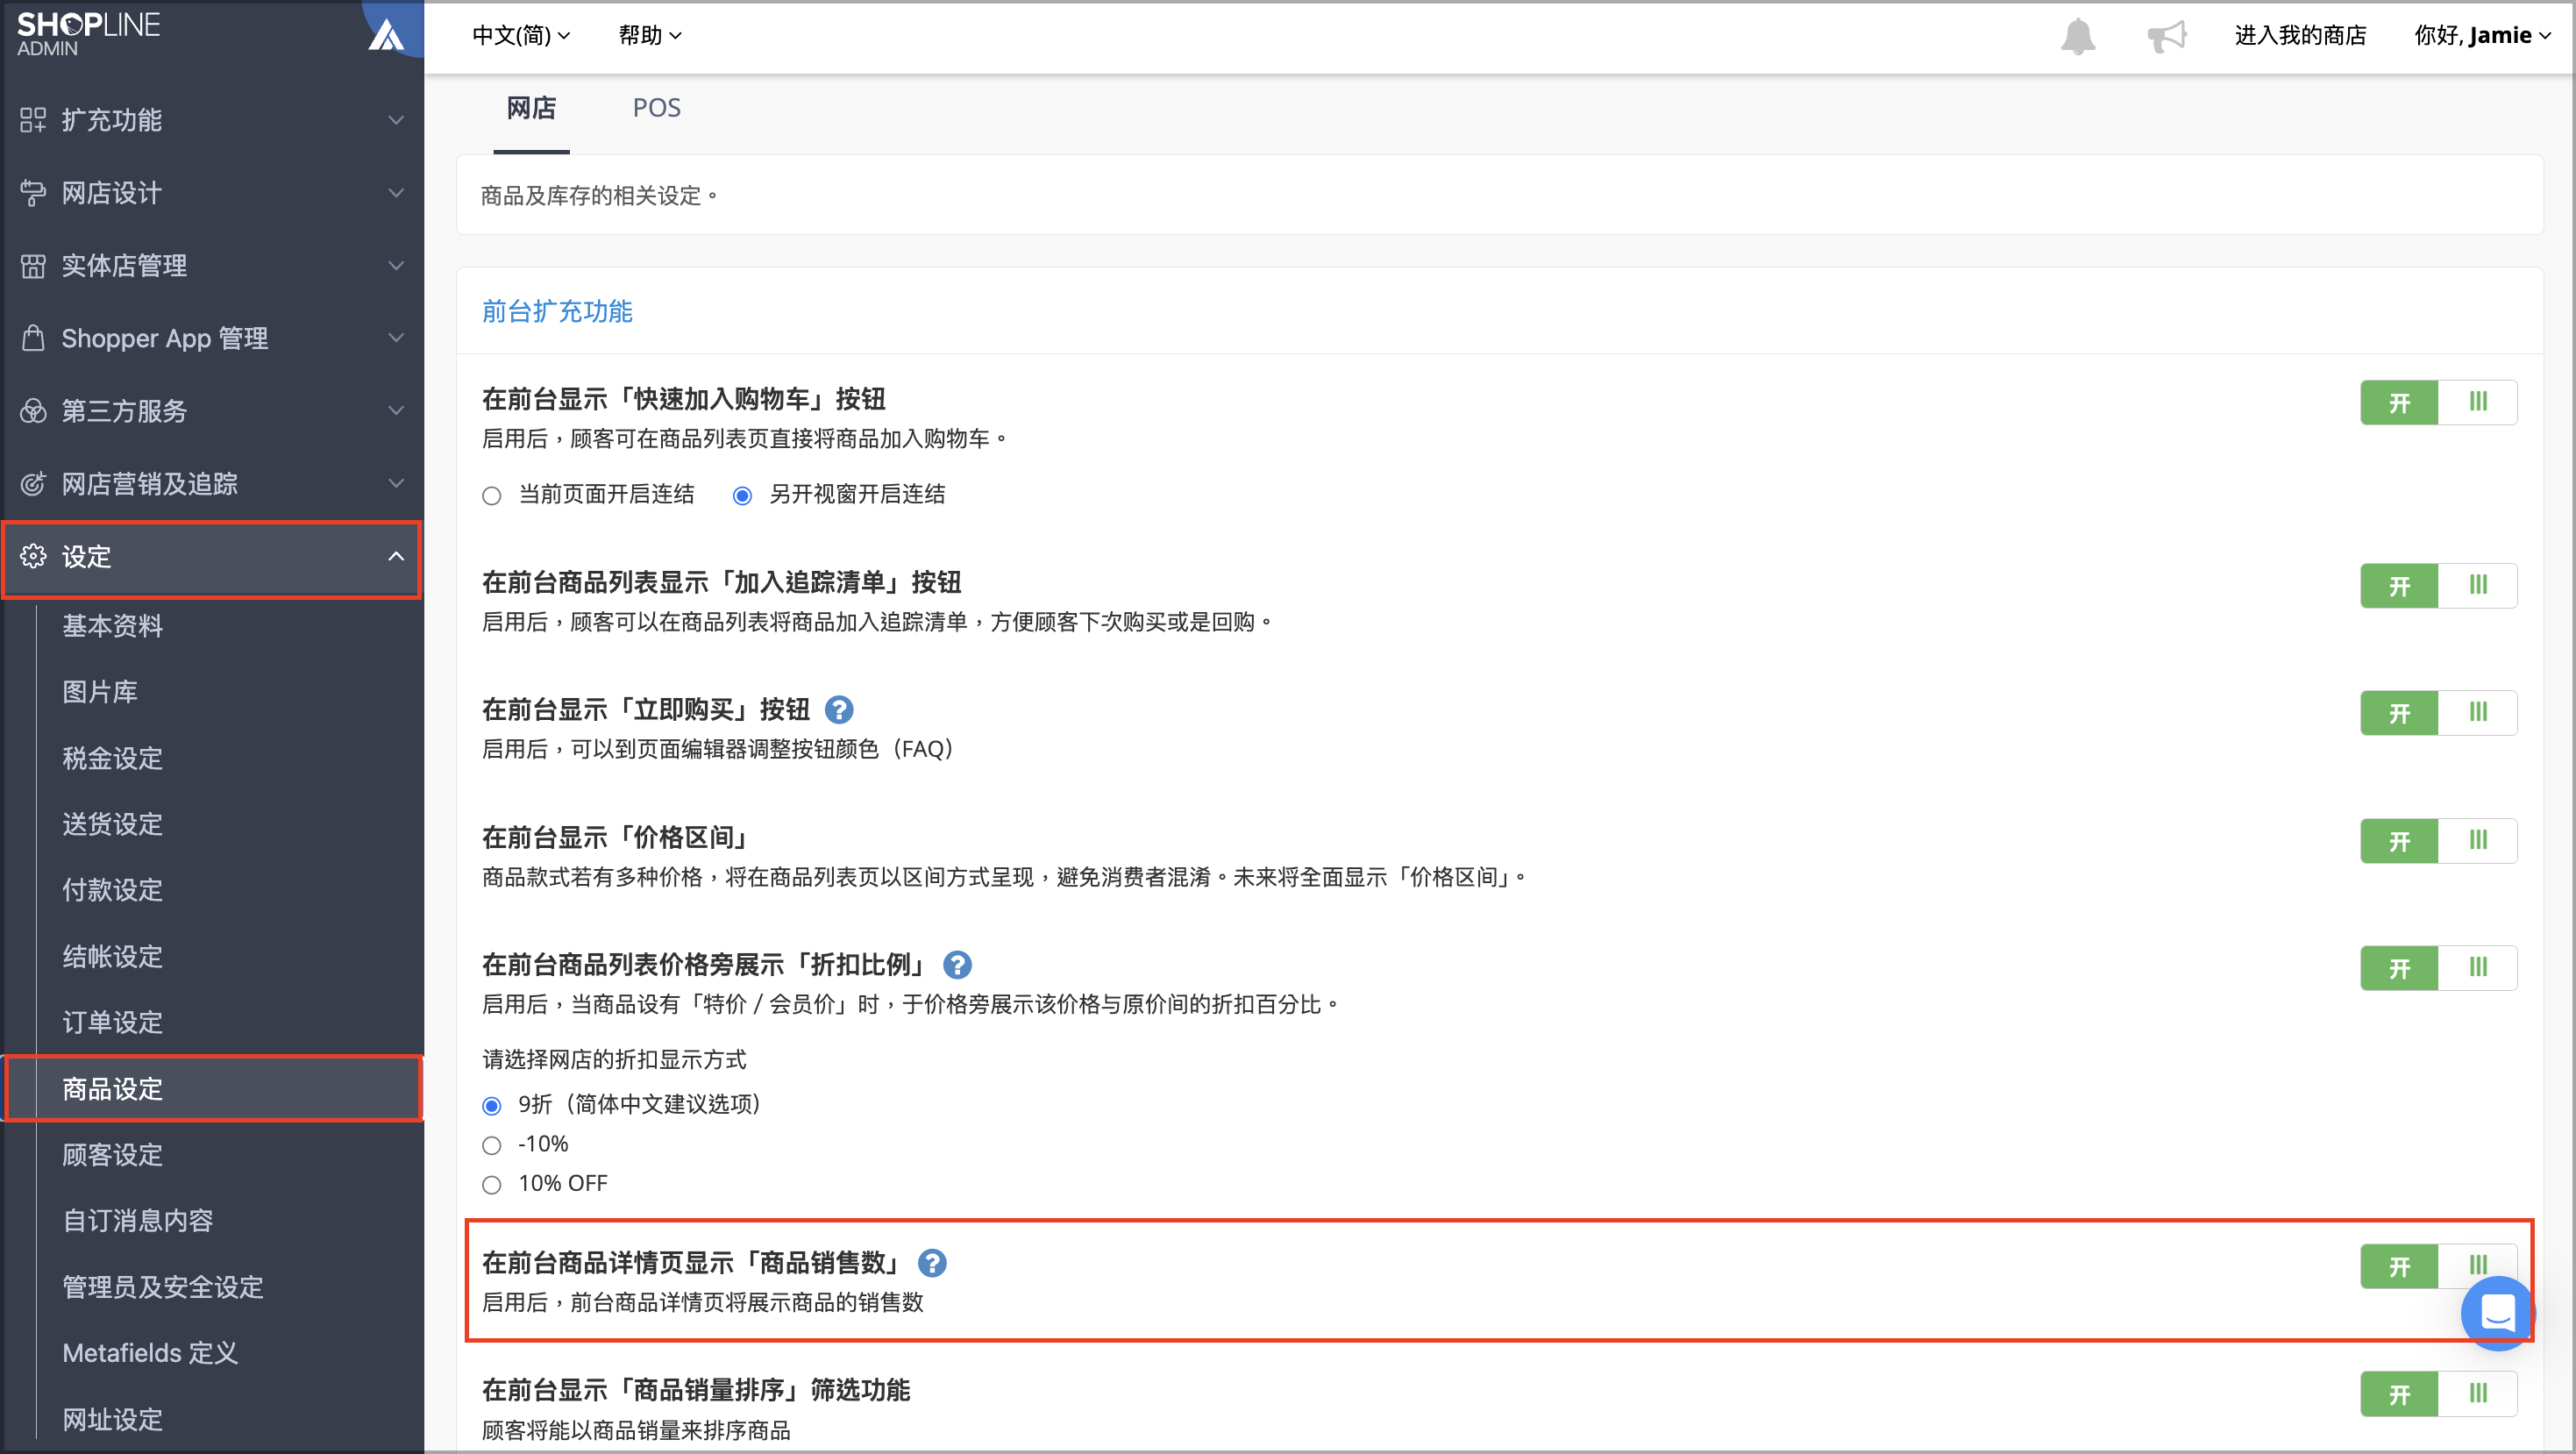Click the 第三方服务 circles icon
The image size is (2576, 1454).
coord(33,411)
